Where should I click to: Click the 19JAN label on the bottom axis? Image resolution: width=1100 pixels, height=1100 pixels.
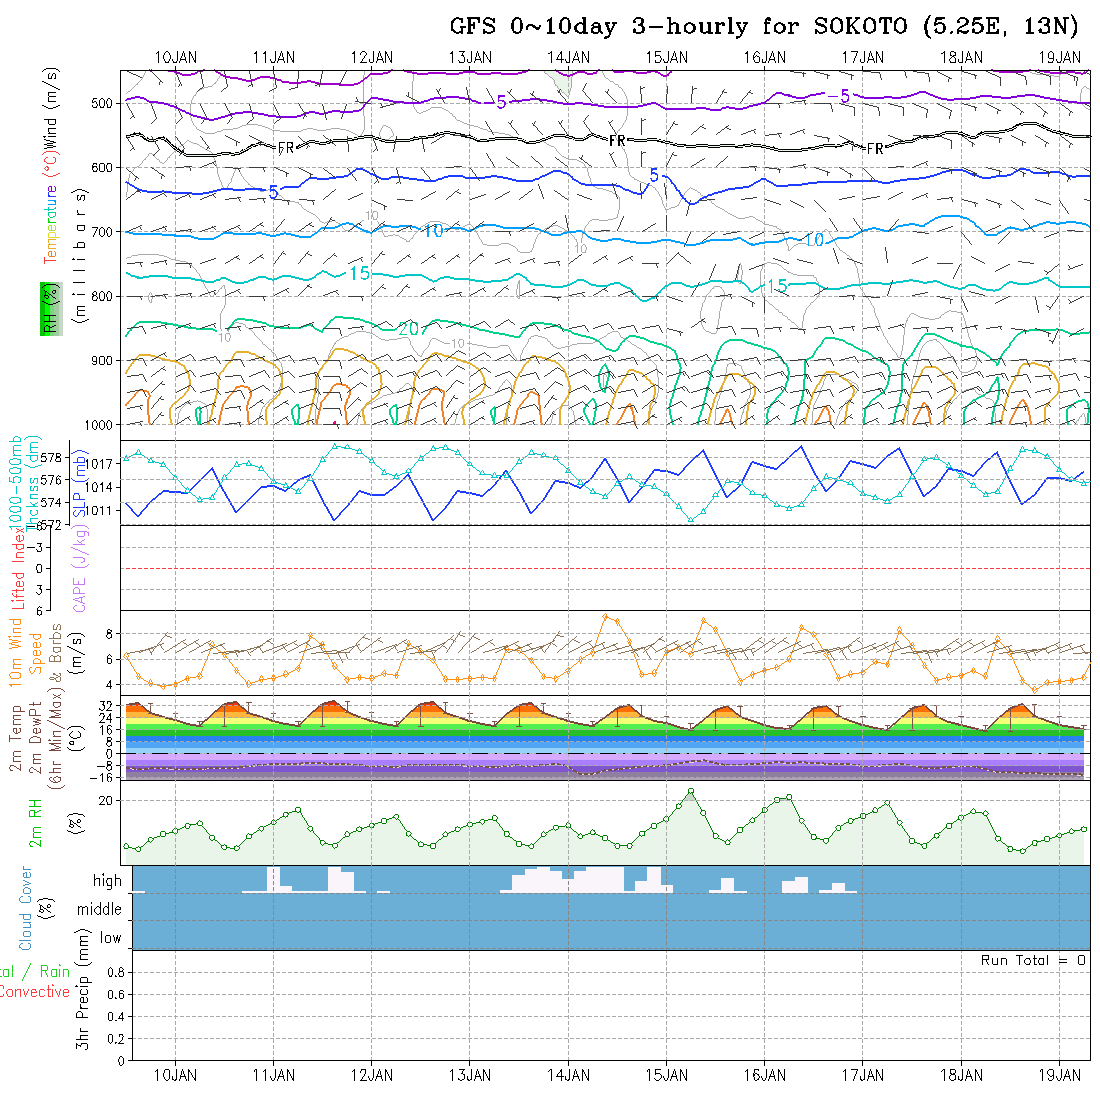coord(1059,1075)
